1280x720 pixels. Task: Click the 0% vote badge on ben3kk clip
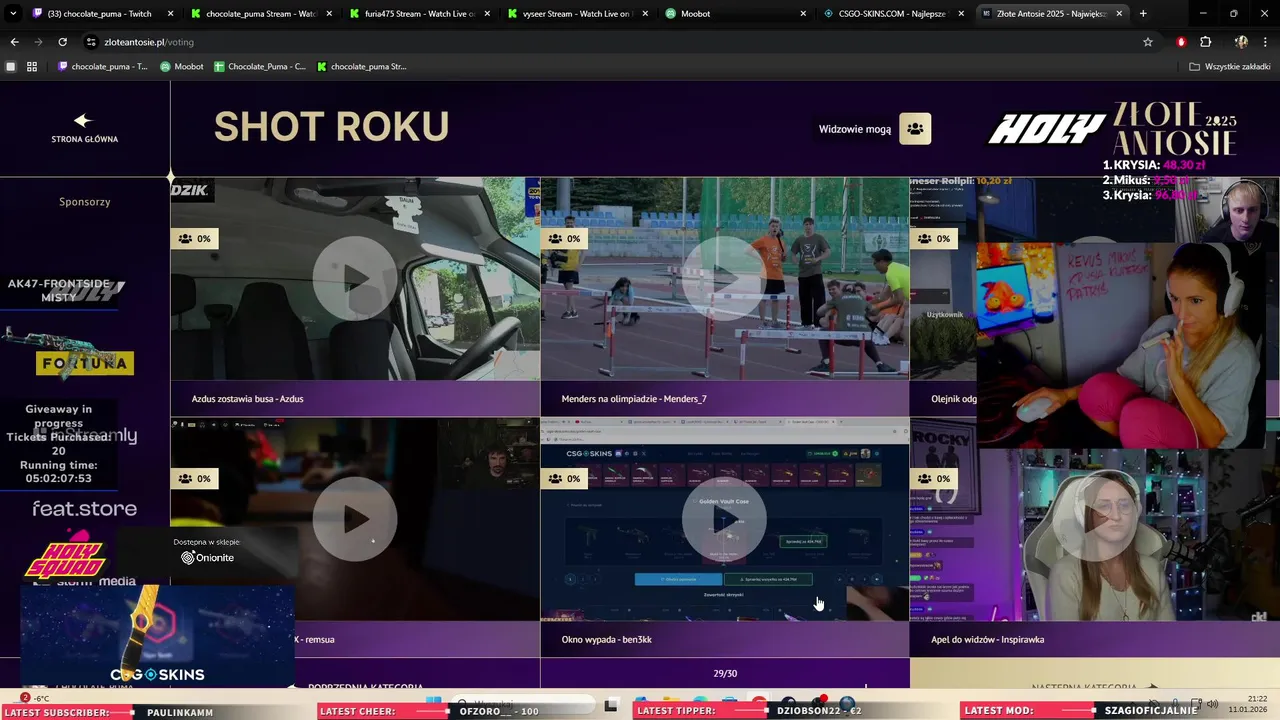[x=565, y=479]
